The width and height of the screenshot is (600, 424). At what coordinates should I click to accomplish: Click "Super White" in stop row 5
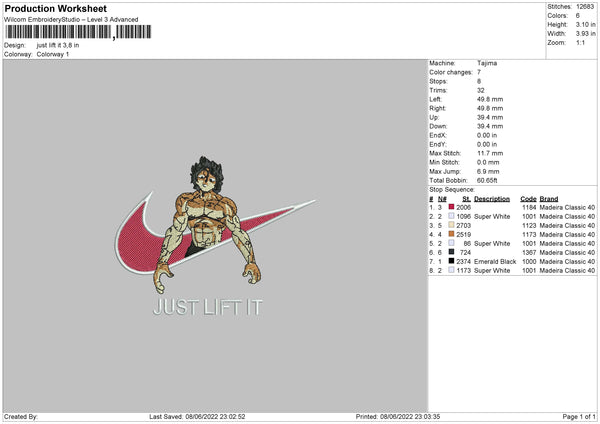click(492, 243)
